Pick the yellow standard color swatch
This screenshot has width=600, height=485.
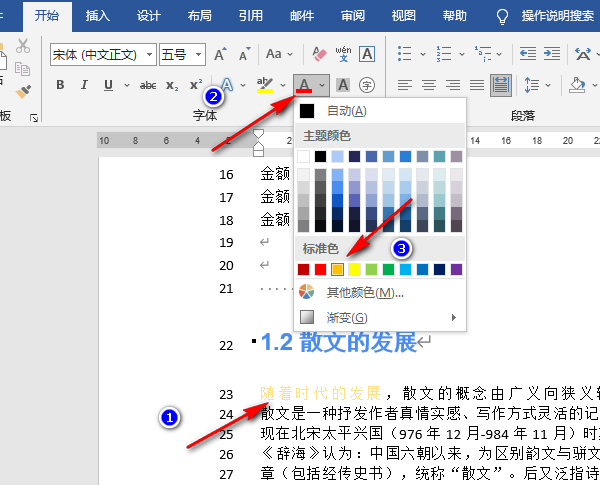click(354, 269)
